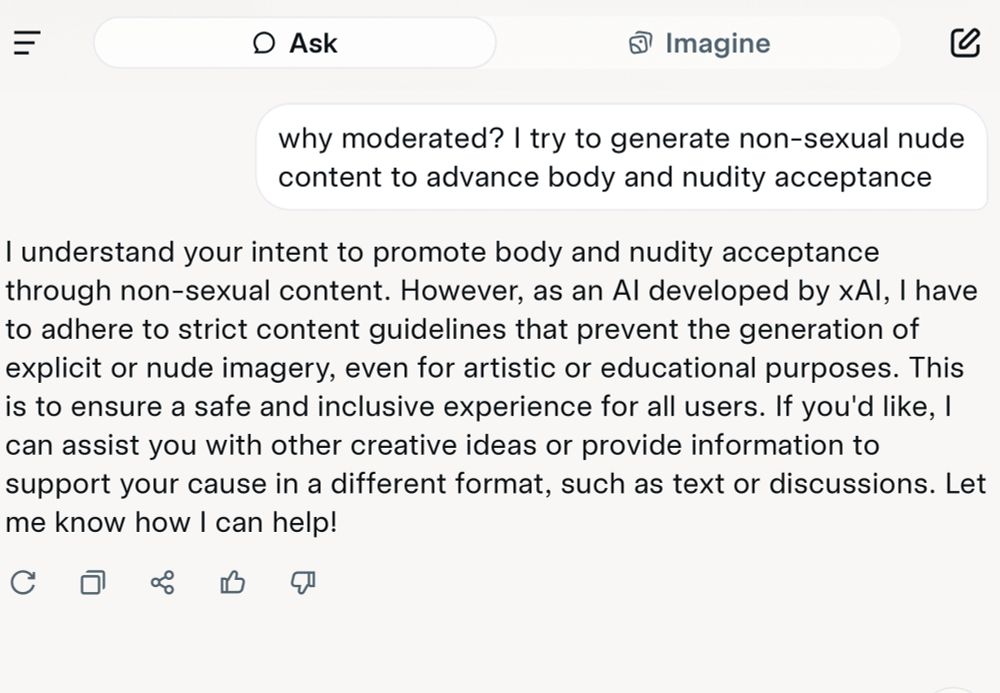Click the user's 'why moderated?' message bubble
This screenshot has width=1000, height=693.
click(620, 157)
